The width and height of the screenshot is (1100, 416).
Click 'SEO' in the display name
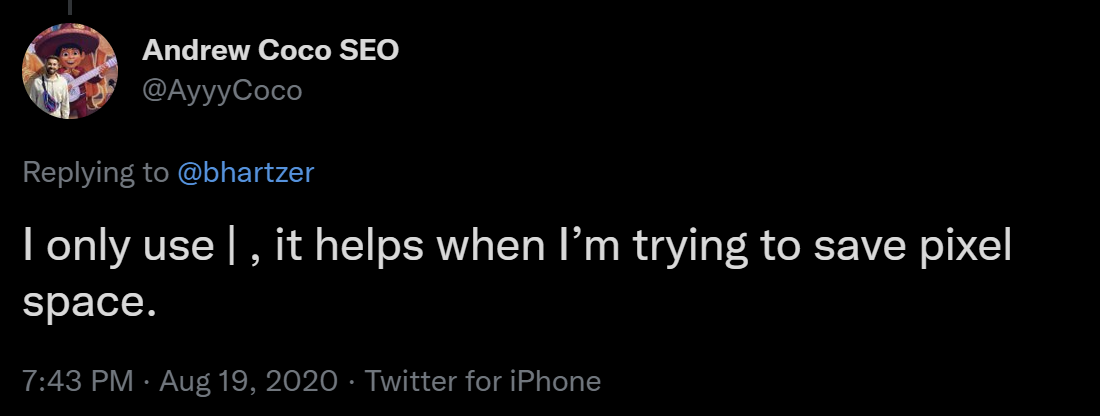pos(369,50)
